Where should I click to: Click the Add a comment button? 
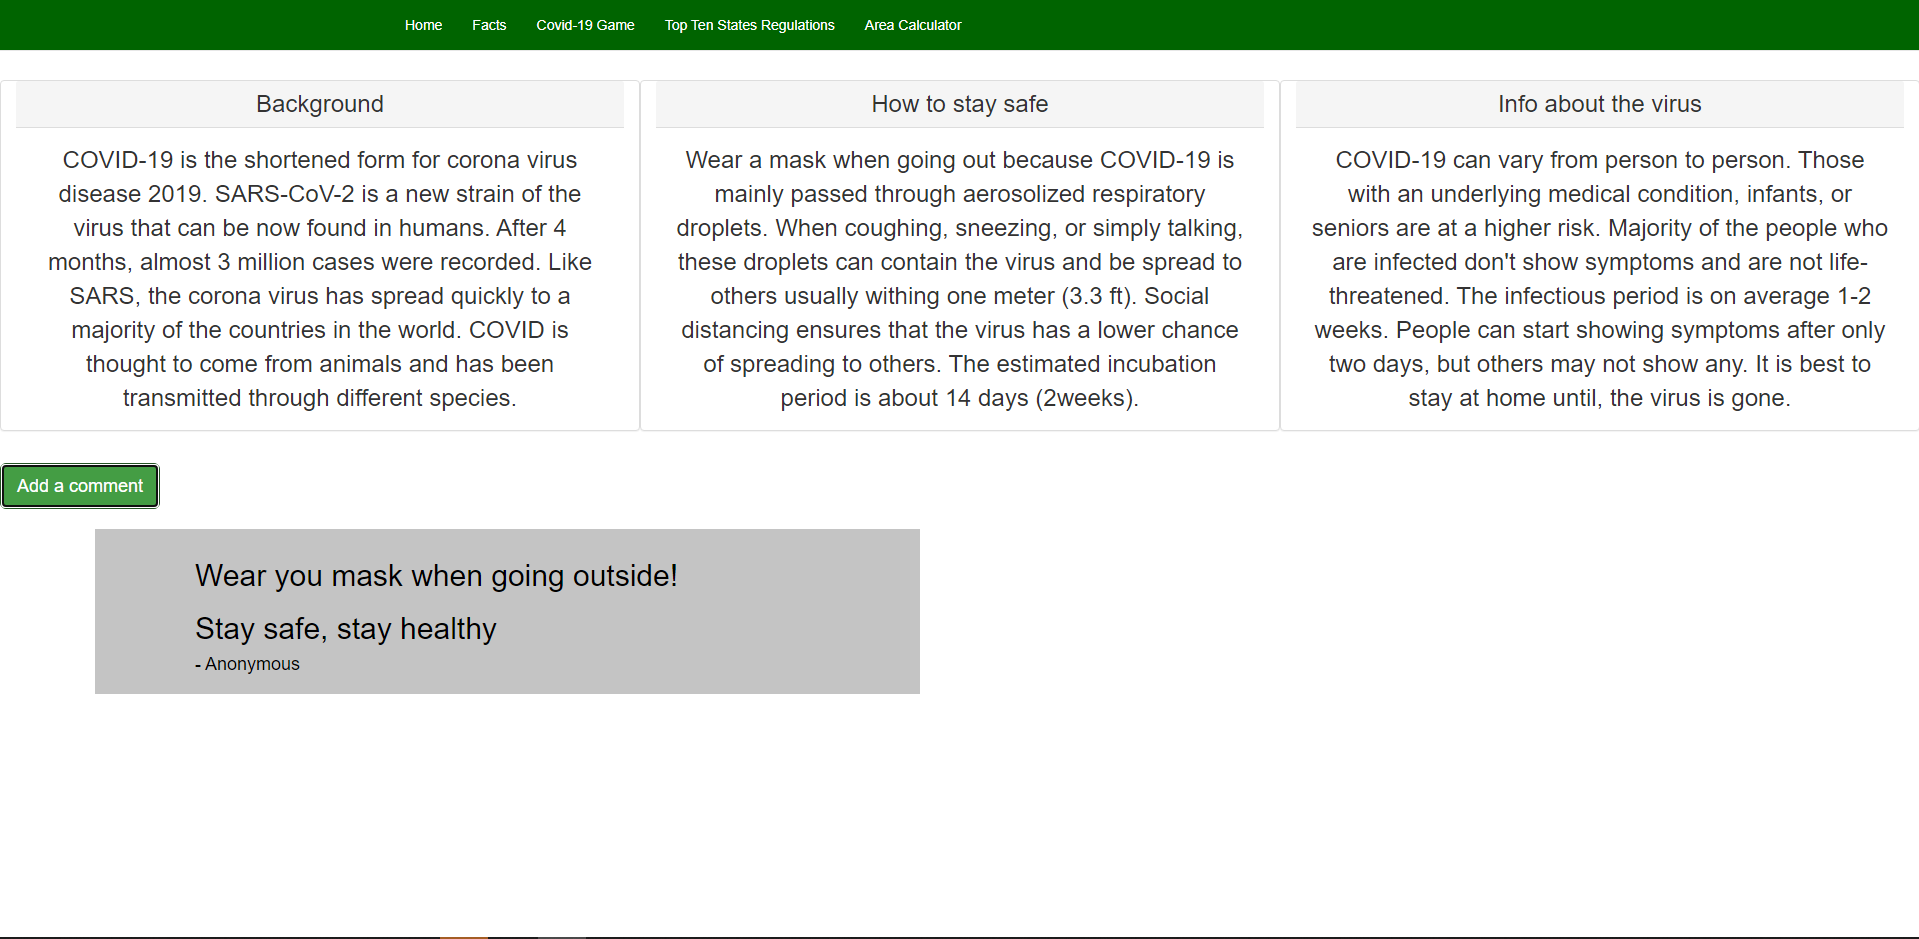pos(80,486)
